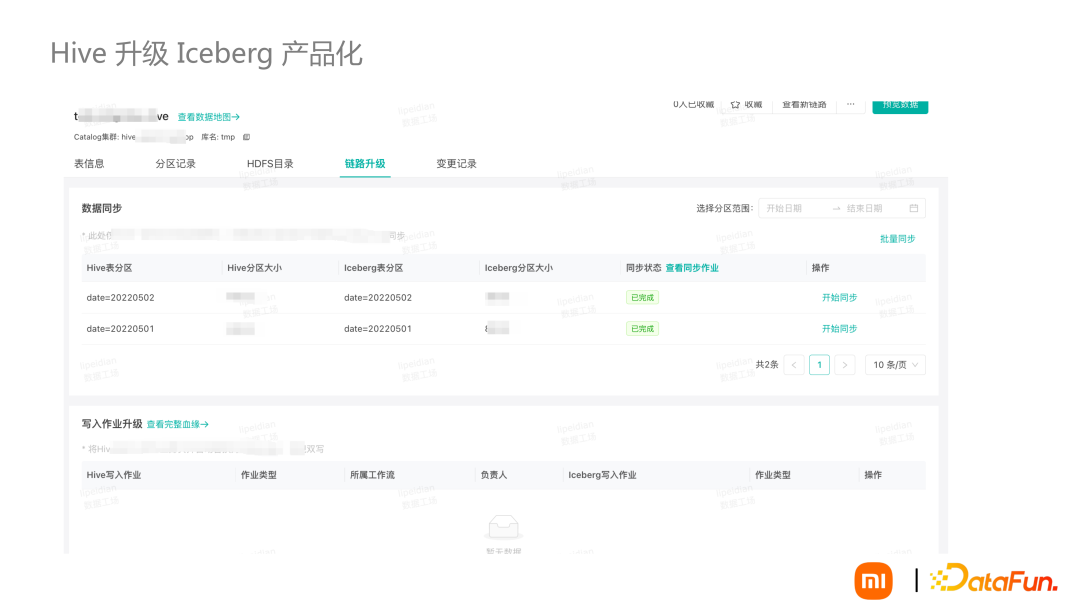The image size is (1080, 608).
Task: Open the 10 条/页 page size dropdown
Action: coord(895,365)
